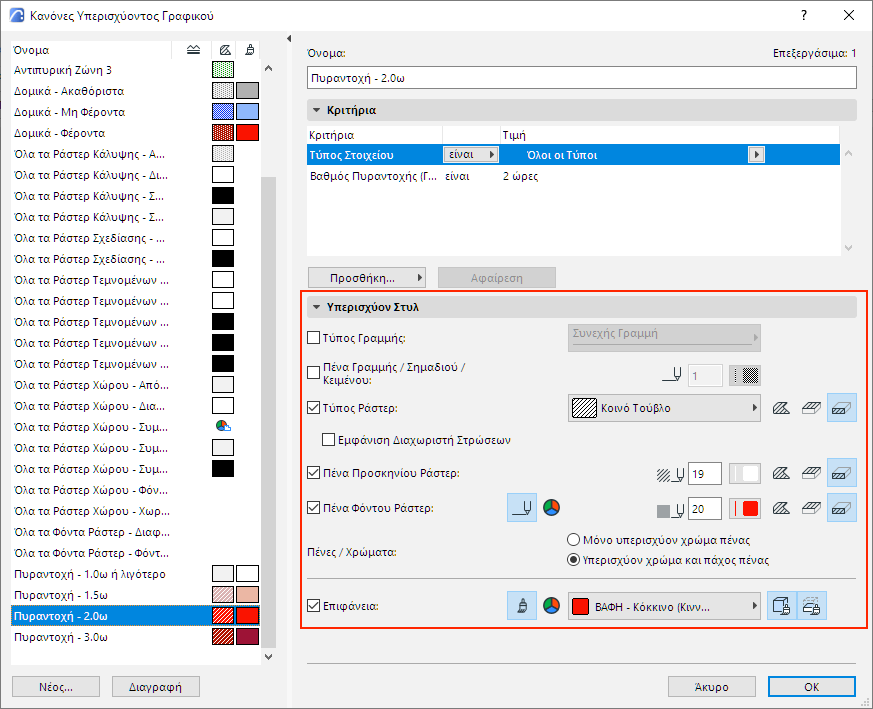Image resolution: width=873 pixels, height=709 pixels.
Task: Enable Πένα Γραμμής / Σημαδιού / Κειμένου checkbox
Action: point(313,373)
